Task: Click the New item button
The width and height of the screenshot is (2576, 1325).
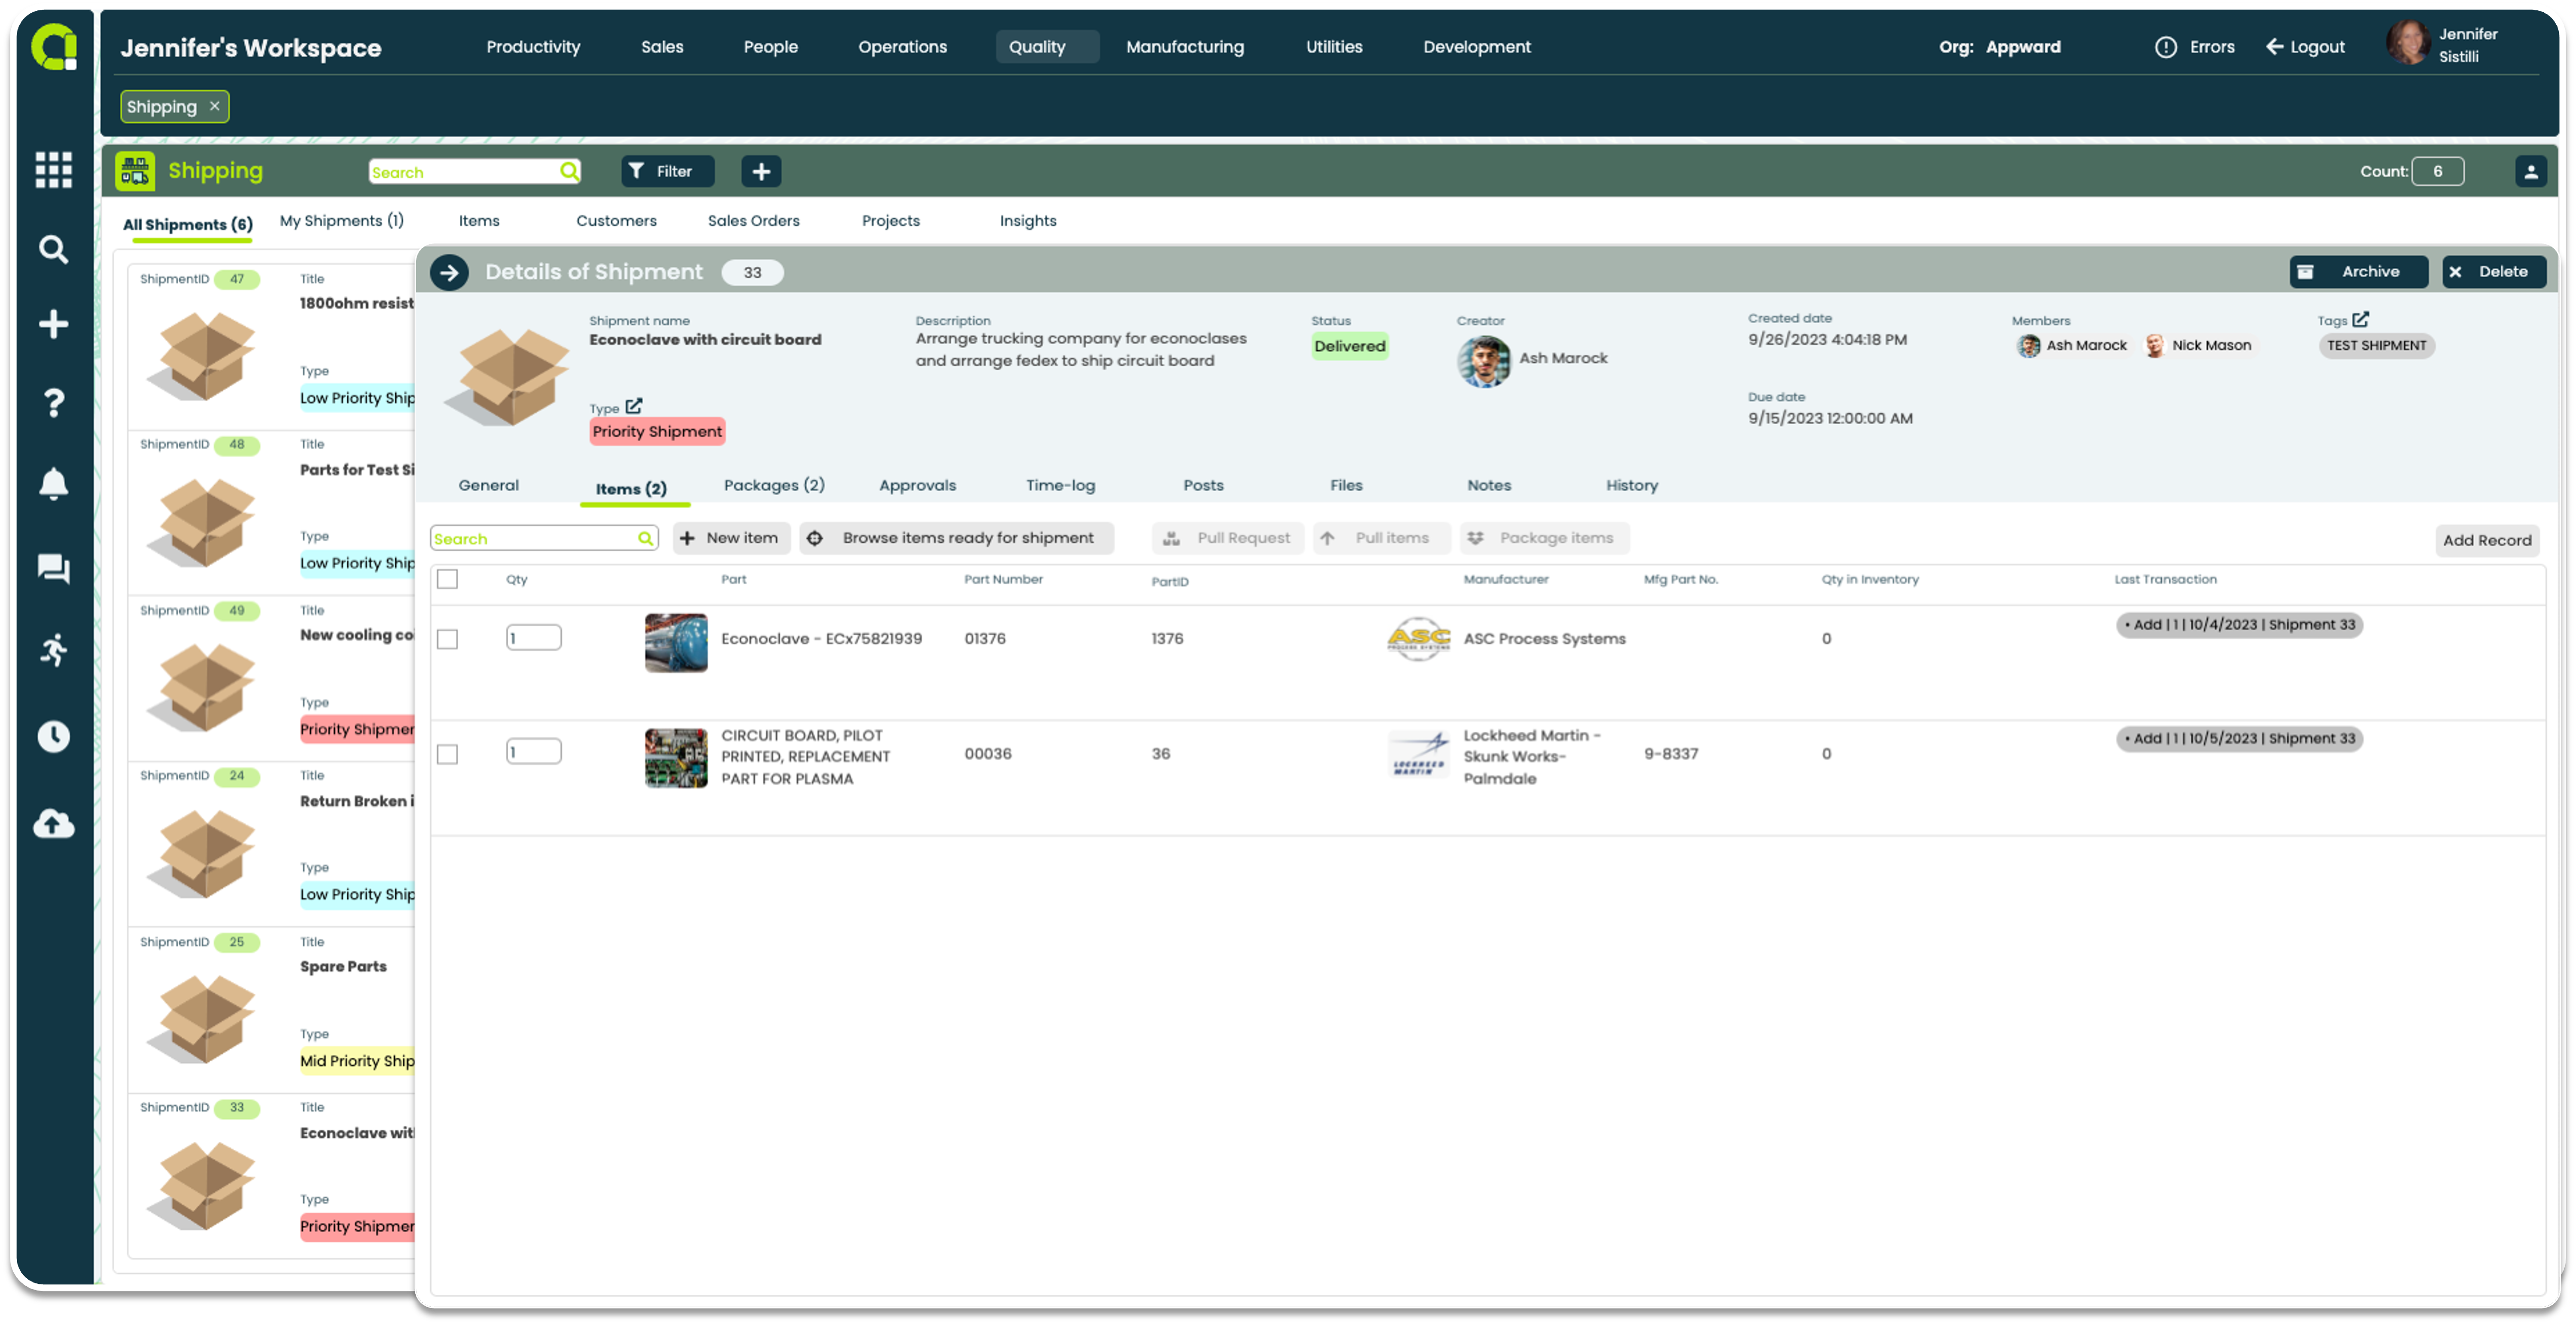Action: coord(731,538)
